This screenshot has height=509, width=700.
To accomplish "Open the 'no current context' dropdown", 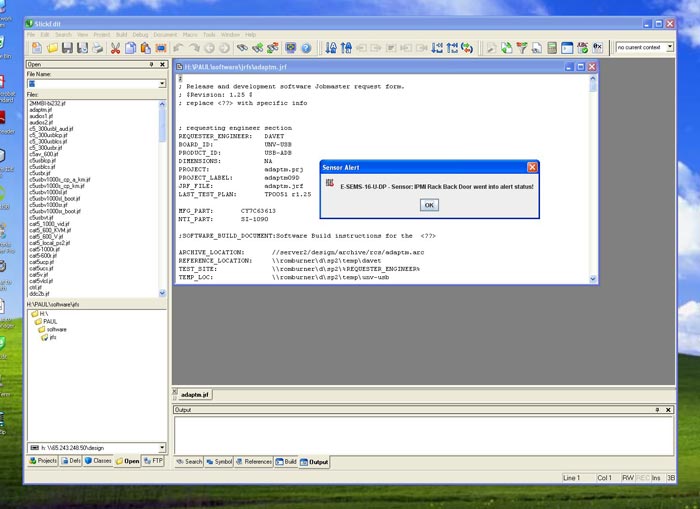I will click(x=669, y=47).
